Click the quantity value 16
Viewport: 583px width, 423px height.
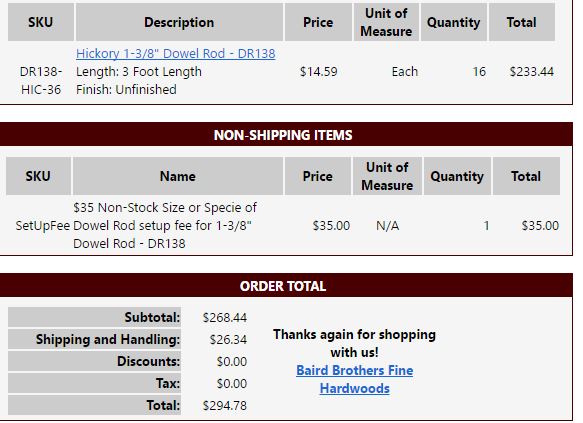click(x=479, y=71)
